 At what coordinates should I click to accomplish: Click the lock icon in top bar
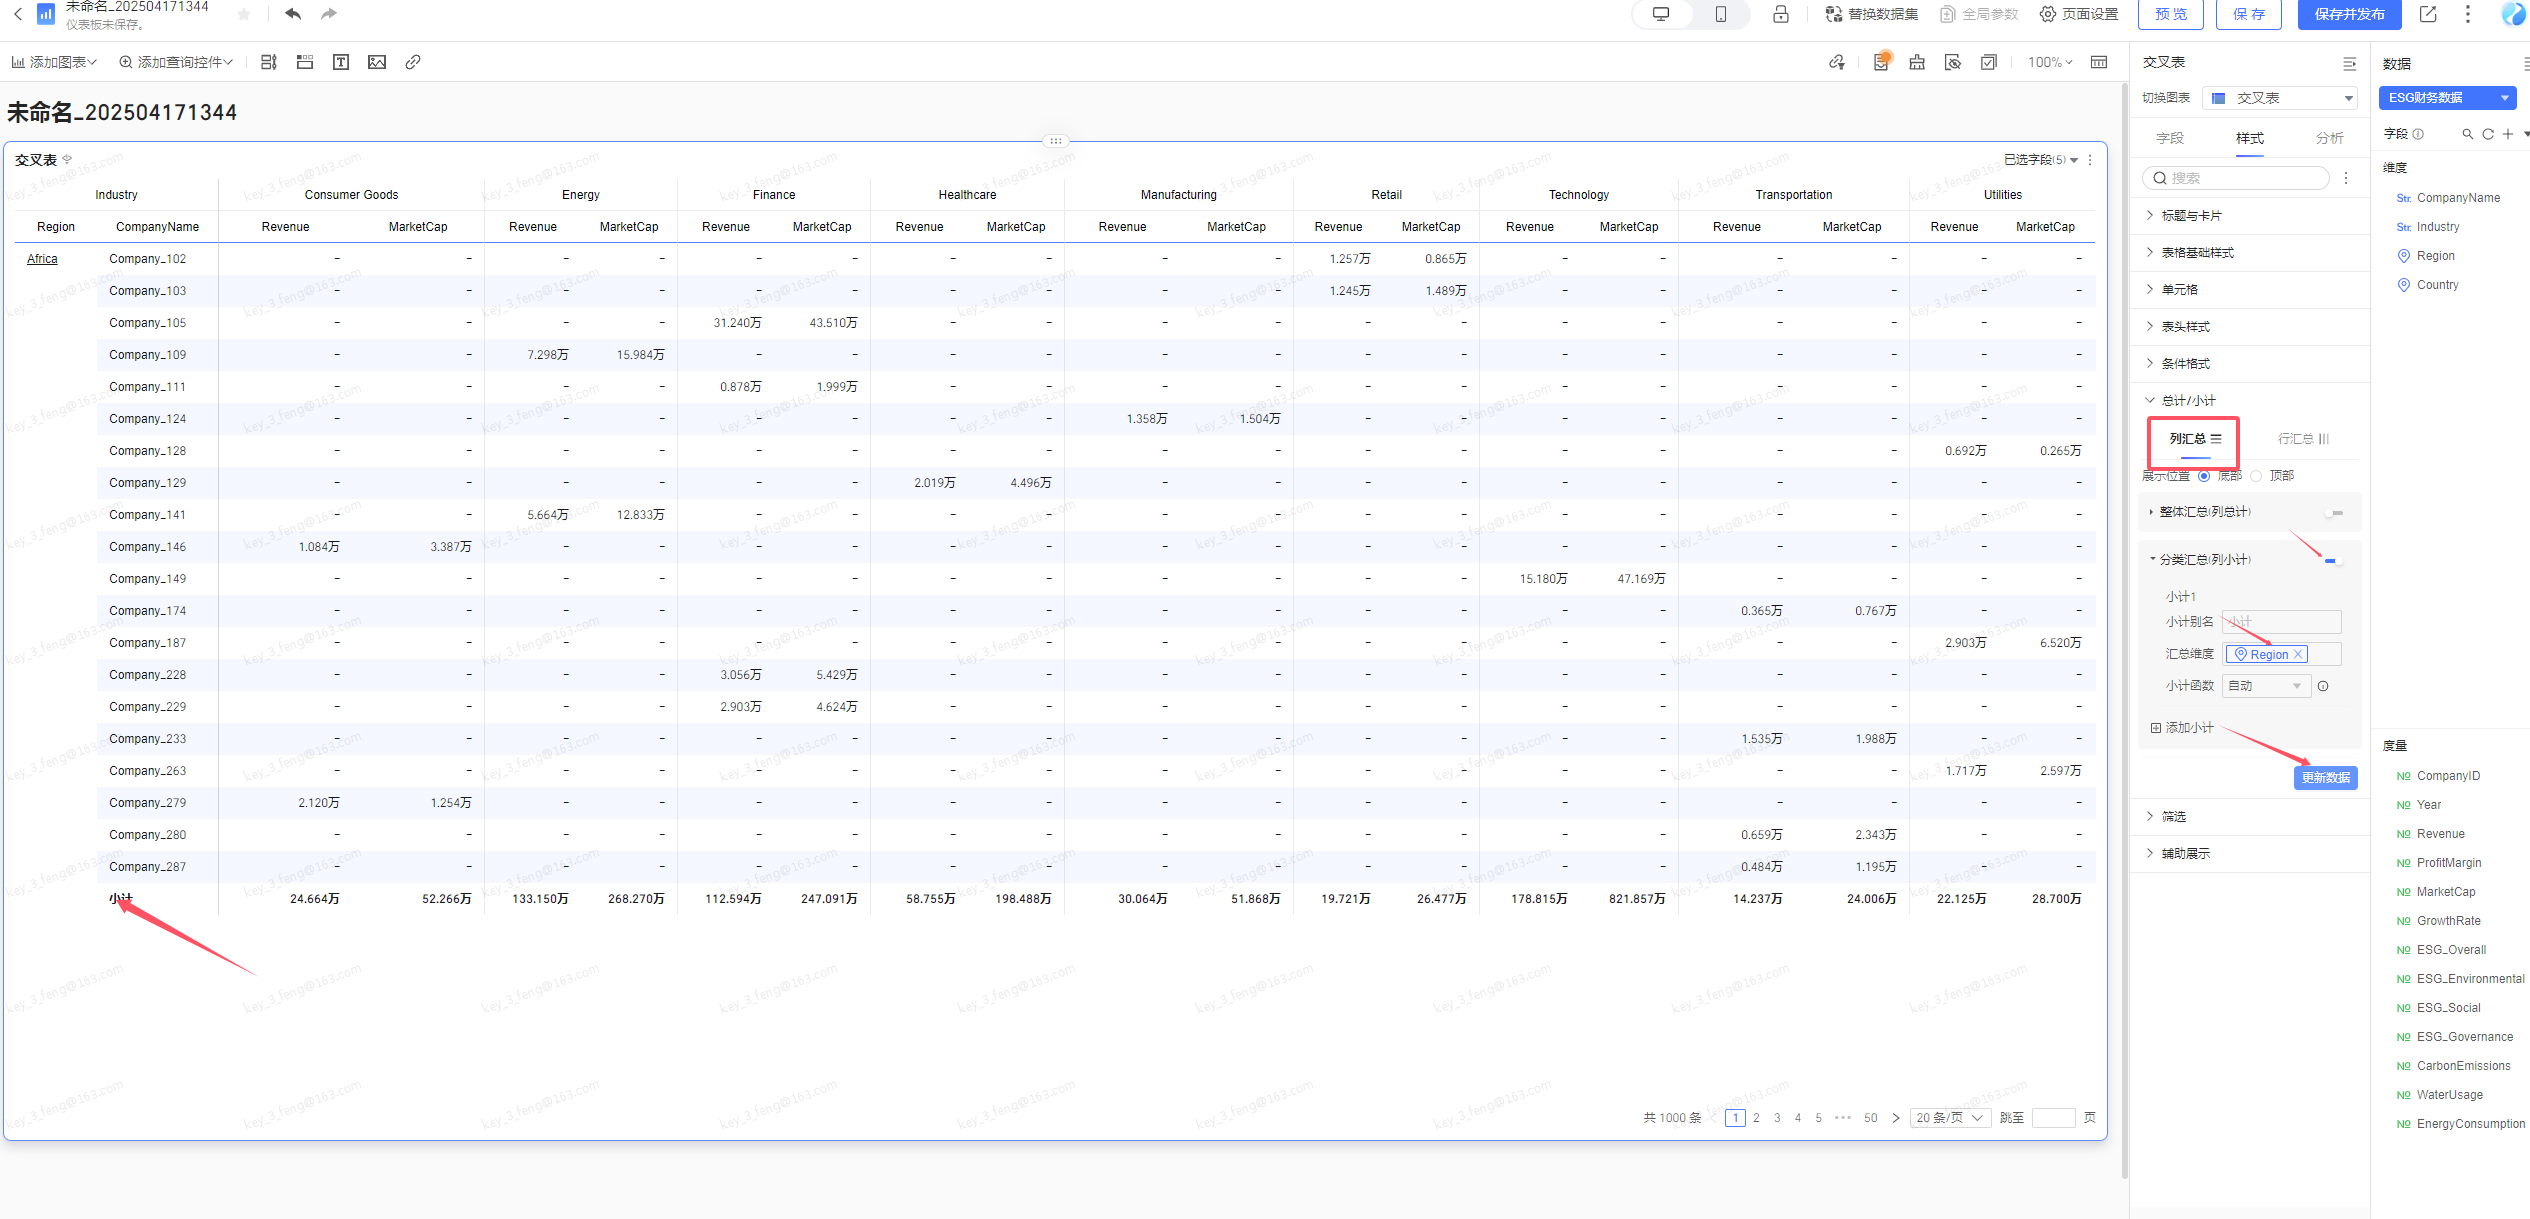click(x=1781, y=14)
